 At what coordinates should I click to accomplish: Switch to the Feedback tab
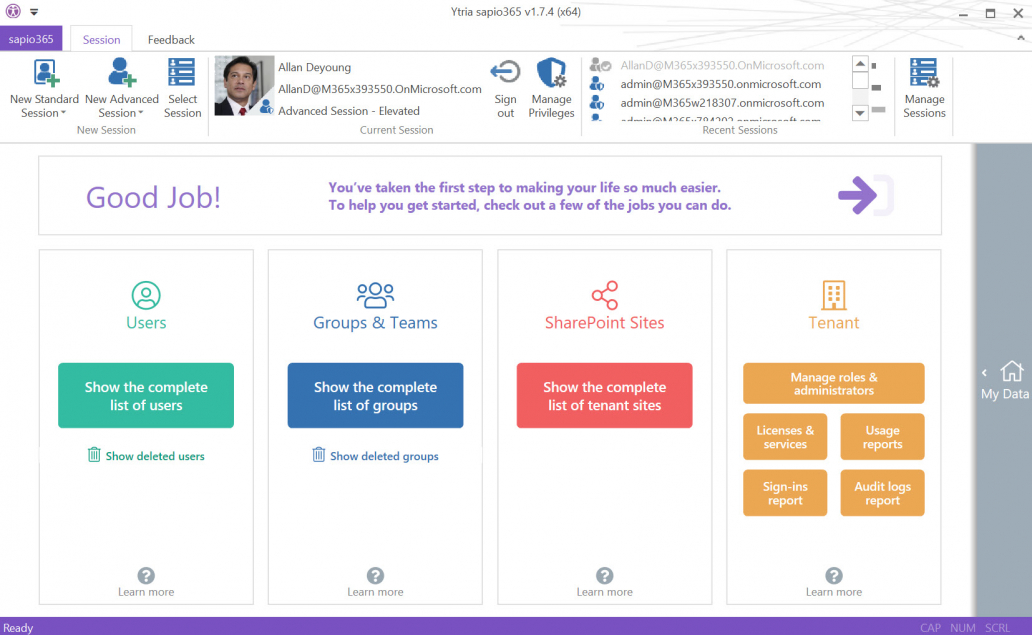[171, 39]
